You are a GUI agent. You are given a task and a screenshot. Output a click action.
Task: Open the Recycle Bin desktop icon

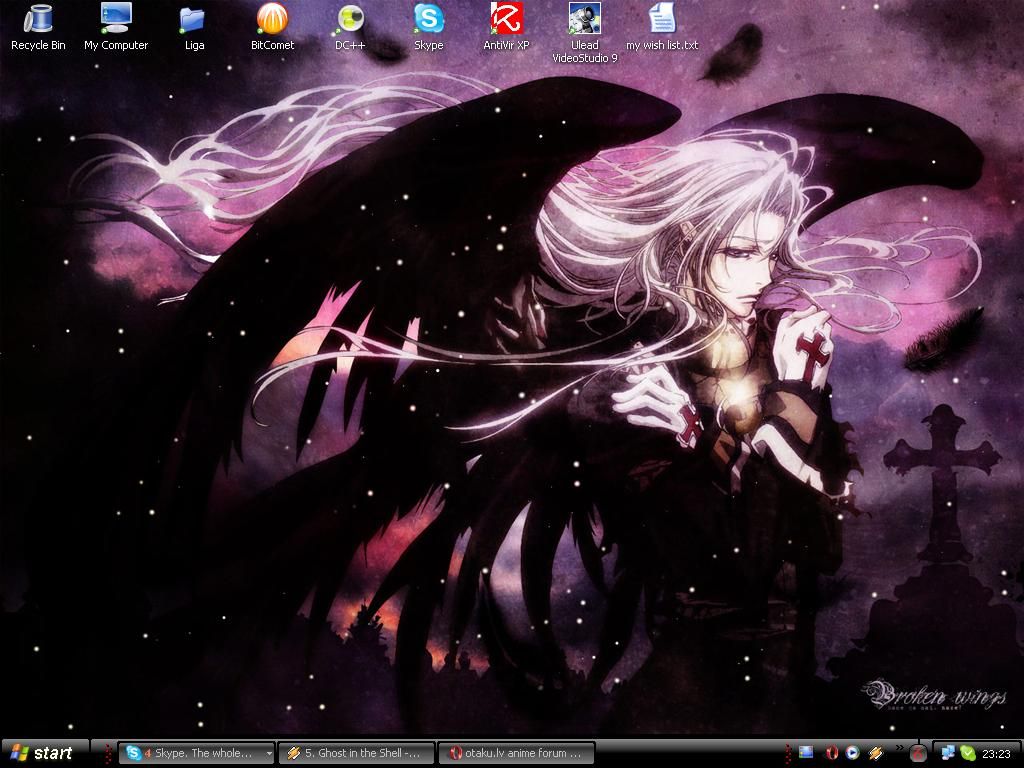pyautogui.click(x=38, y=27)
